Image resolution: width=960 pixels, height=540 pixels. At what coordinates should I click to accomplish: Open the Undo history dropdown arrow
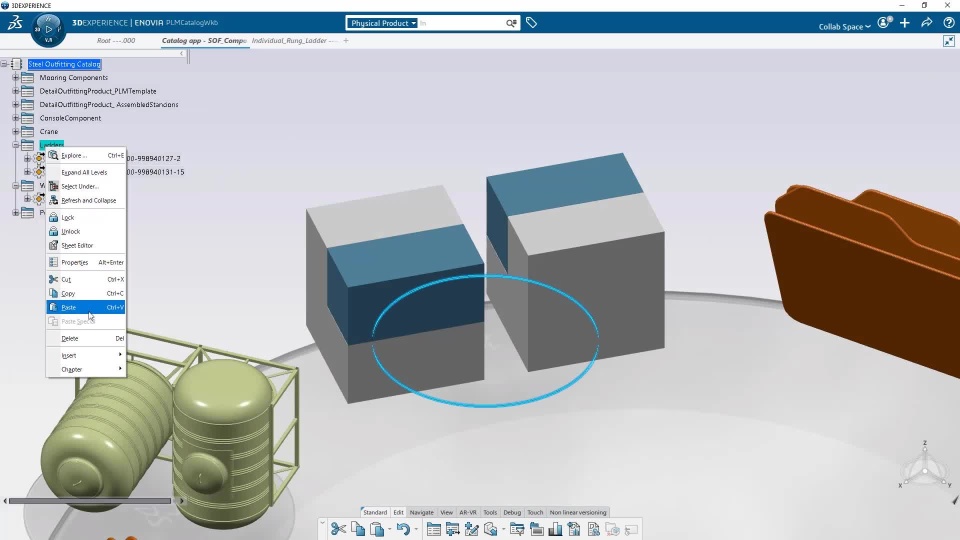416,530
